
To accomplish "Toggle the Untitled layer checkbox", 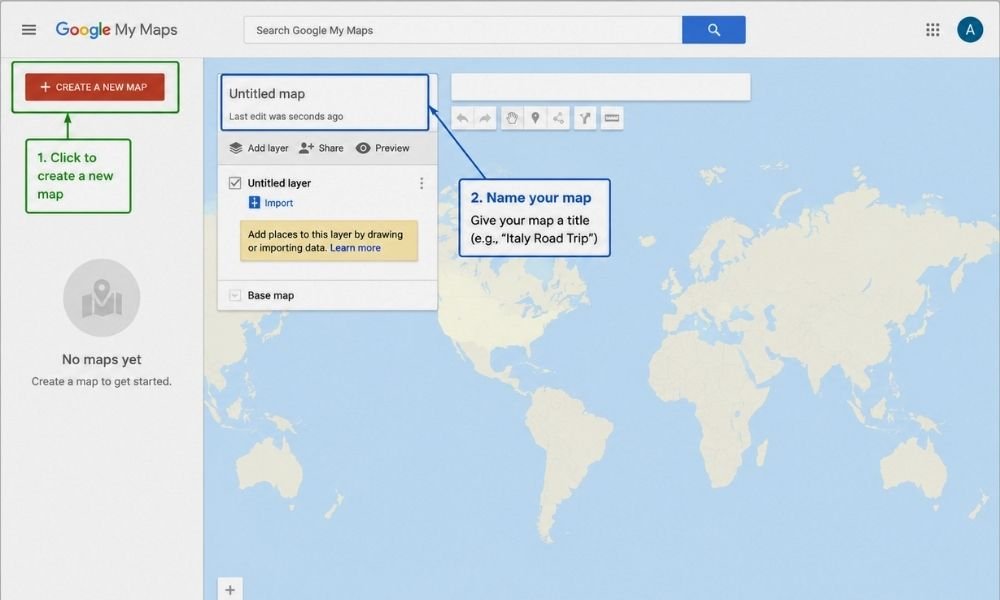I will point(235,183).
